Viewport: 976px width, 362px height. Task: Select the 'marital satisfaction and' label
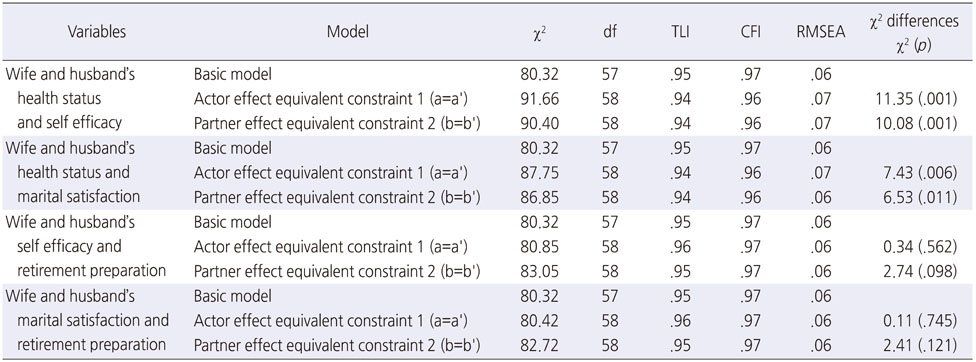(x=93, y=320)
